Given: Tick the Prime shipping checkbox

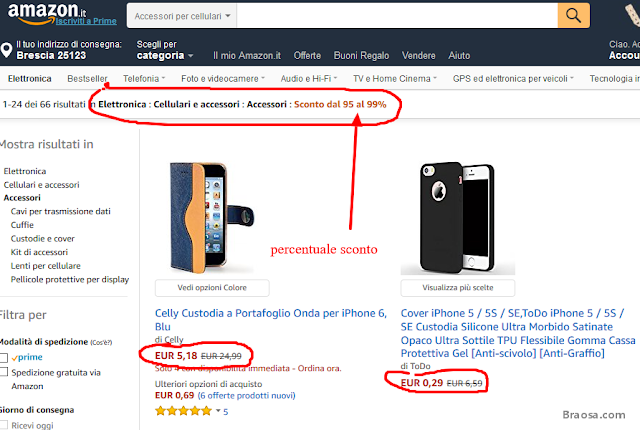Looking at the screenshot, I should (6, 357).
